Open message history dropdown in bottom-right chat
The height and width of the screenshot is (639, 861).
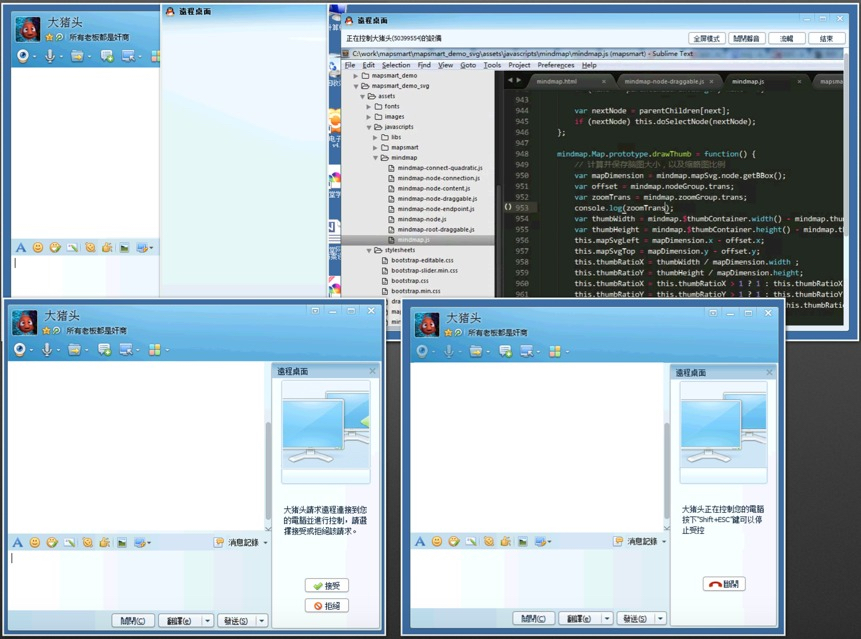664,541
